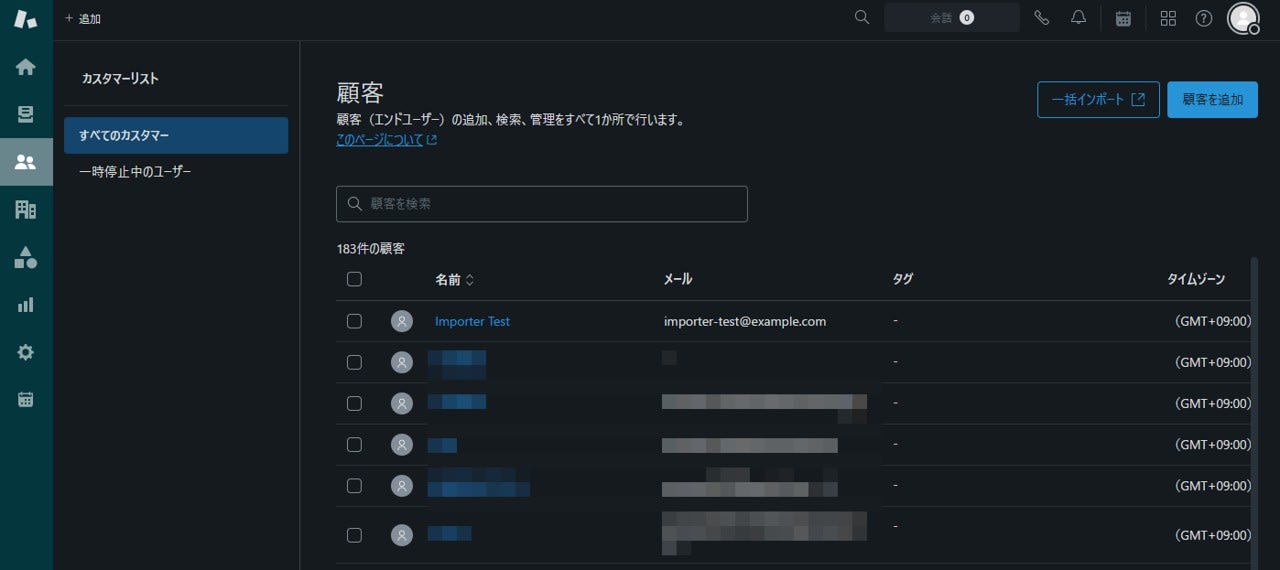Toggle the select-all checkbox in the header row
The width and height of the screenshot is (1280, 570).
(x=354, y=279)
